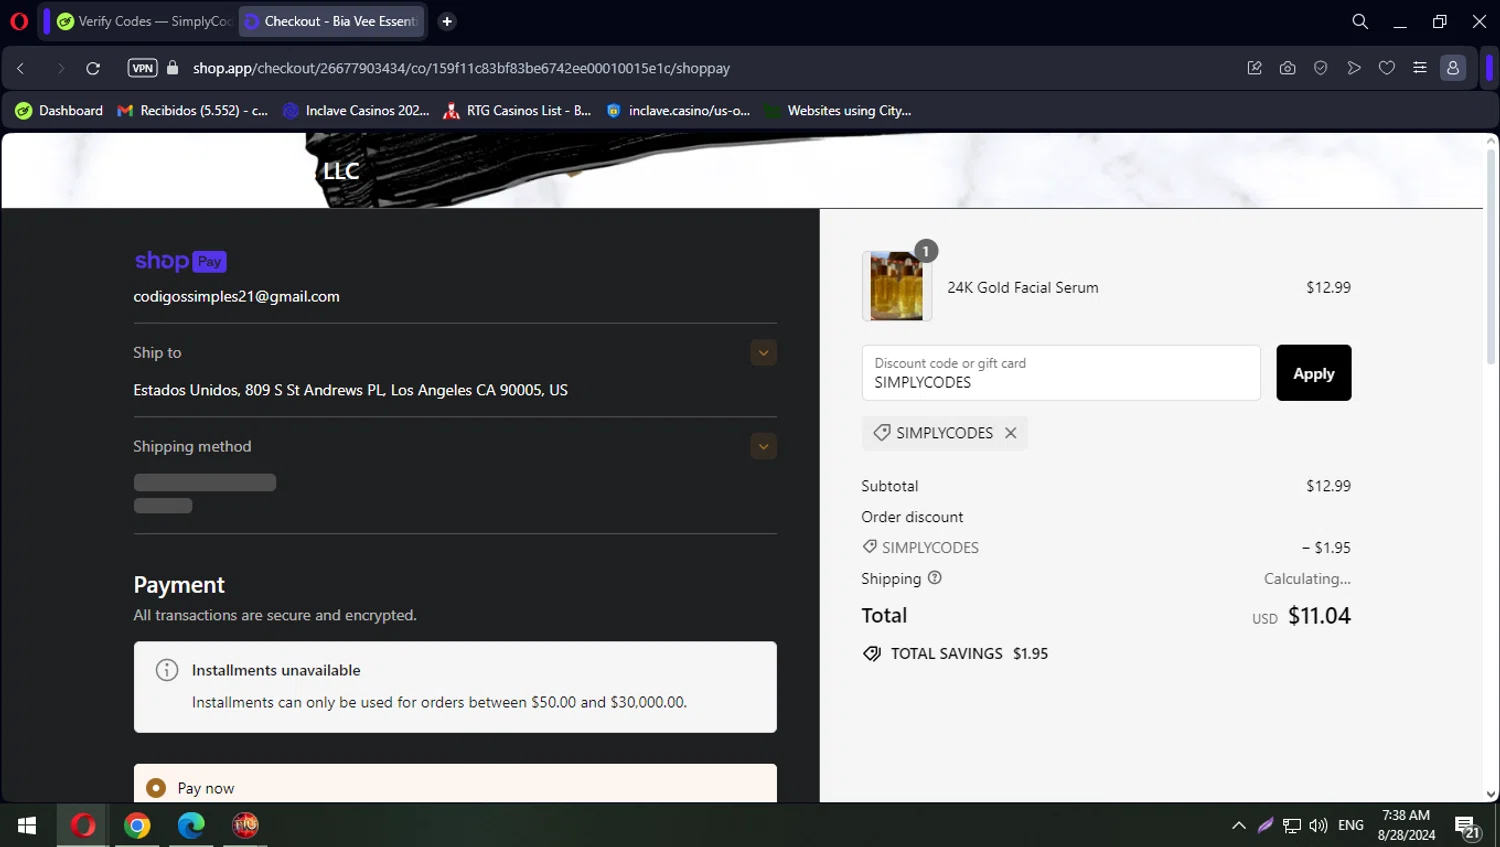The width and height of the screenshot is (1500, 847).
Task: Open the snapshot camera tool
Action: [1288, 68]
